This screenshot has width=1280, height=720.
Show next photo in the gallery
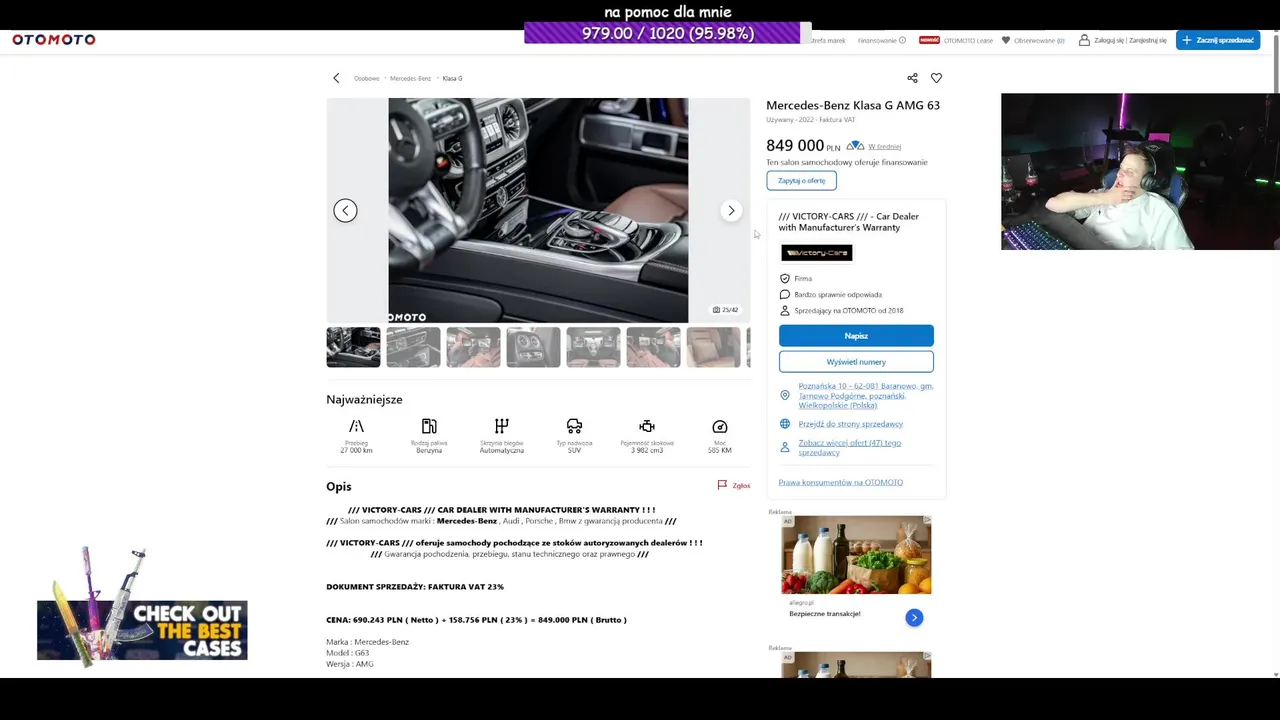pos(731,210)
